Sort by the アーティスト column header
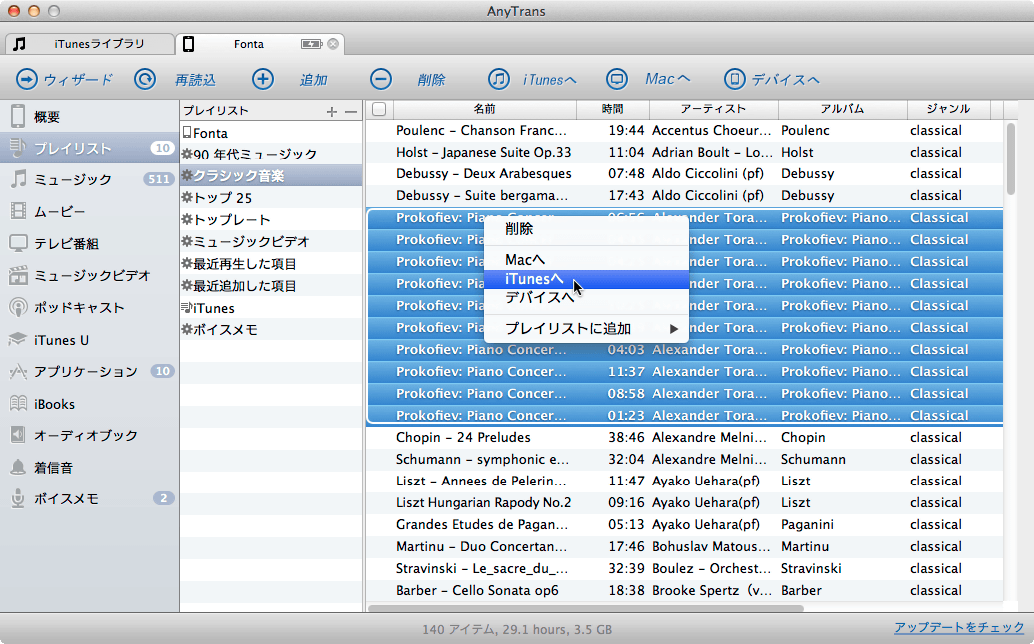This screenshot has height=644, width=1034. (714, 109)
